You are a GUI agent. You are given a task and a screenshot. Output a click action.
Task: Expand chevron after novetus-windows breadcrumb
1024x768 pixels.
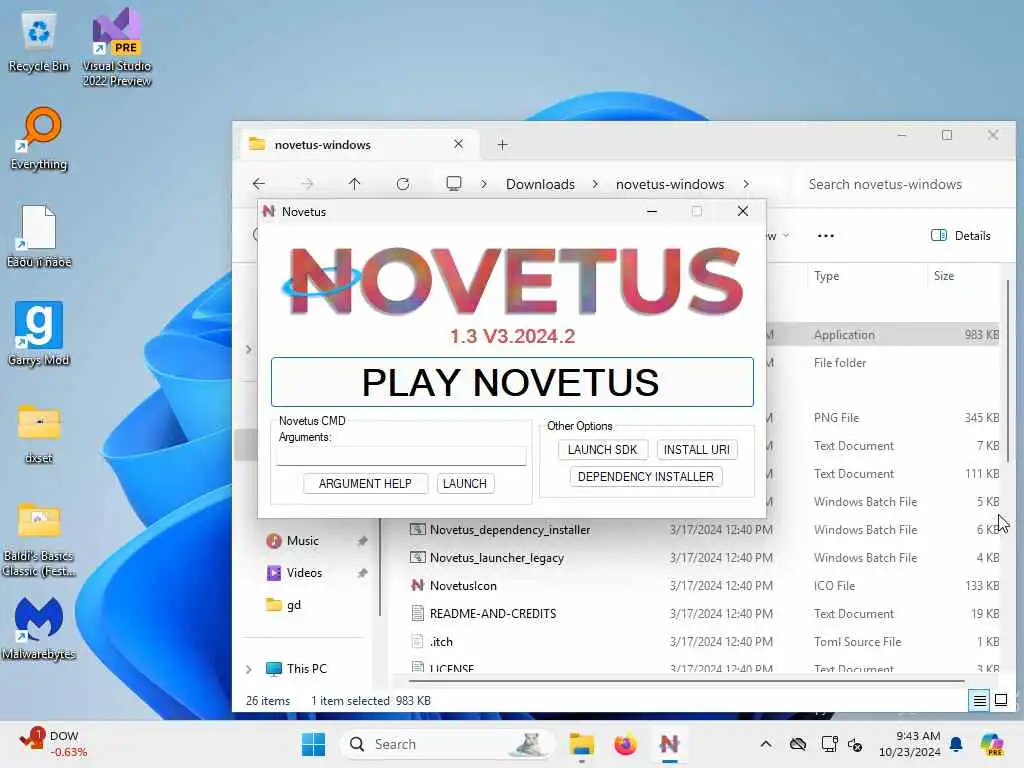point(746,184)
